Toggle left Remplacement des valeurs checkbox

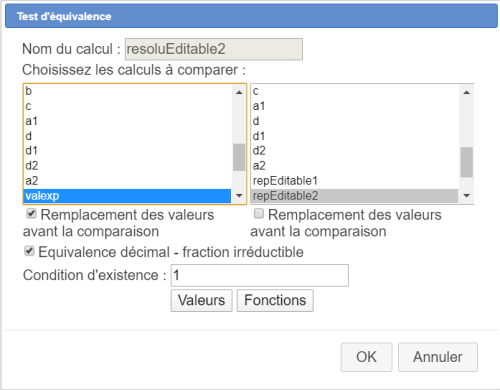[31, 214]
